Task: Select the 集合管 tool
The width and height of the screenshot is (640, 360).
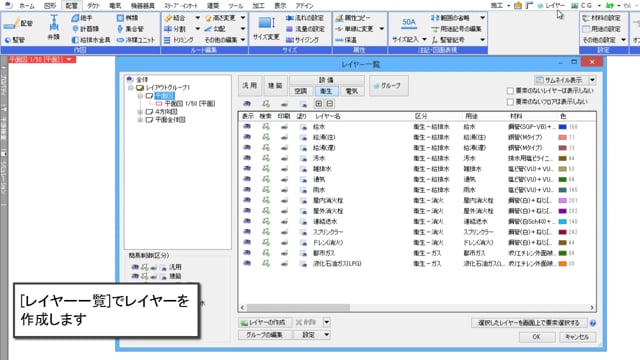Action: pyautogui.click(x=130, y=29)
